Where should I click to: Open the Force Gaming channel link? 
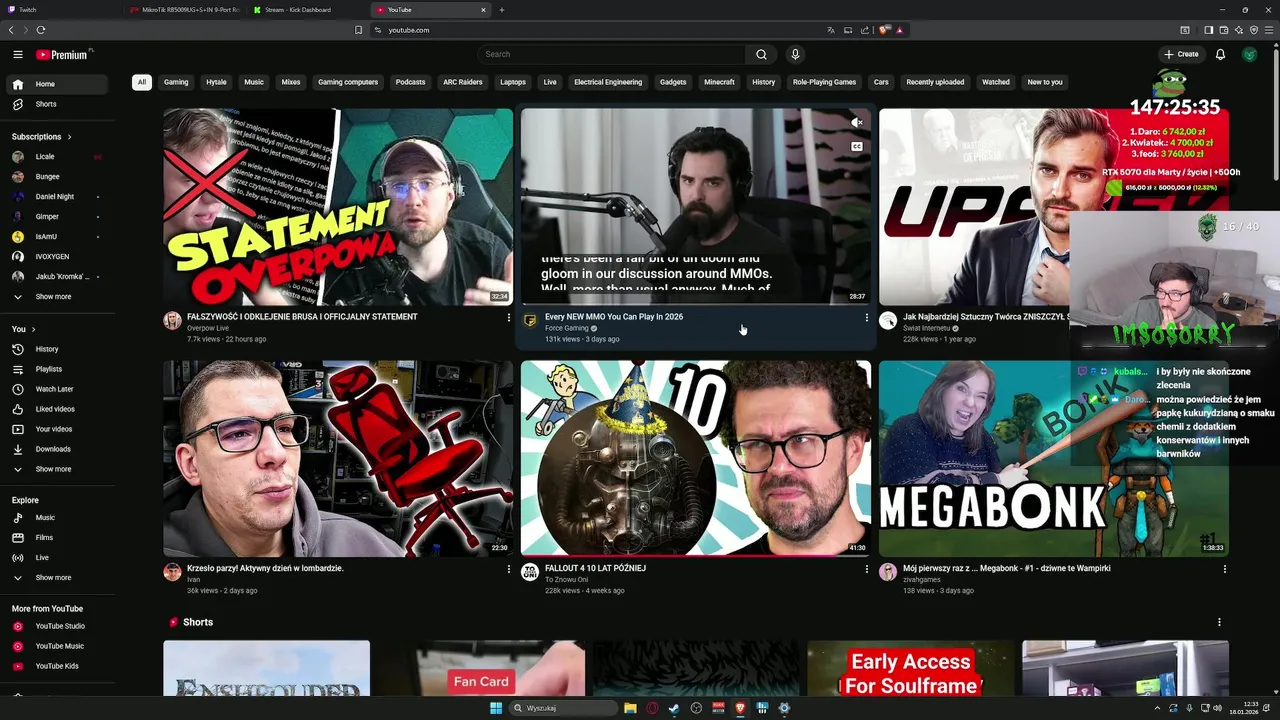(x=567, y=328)
